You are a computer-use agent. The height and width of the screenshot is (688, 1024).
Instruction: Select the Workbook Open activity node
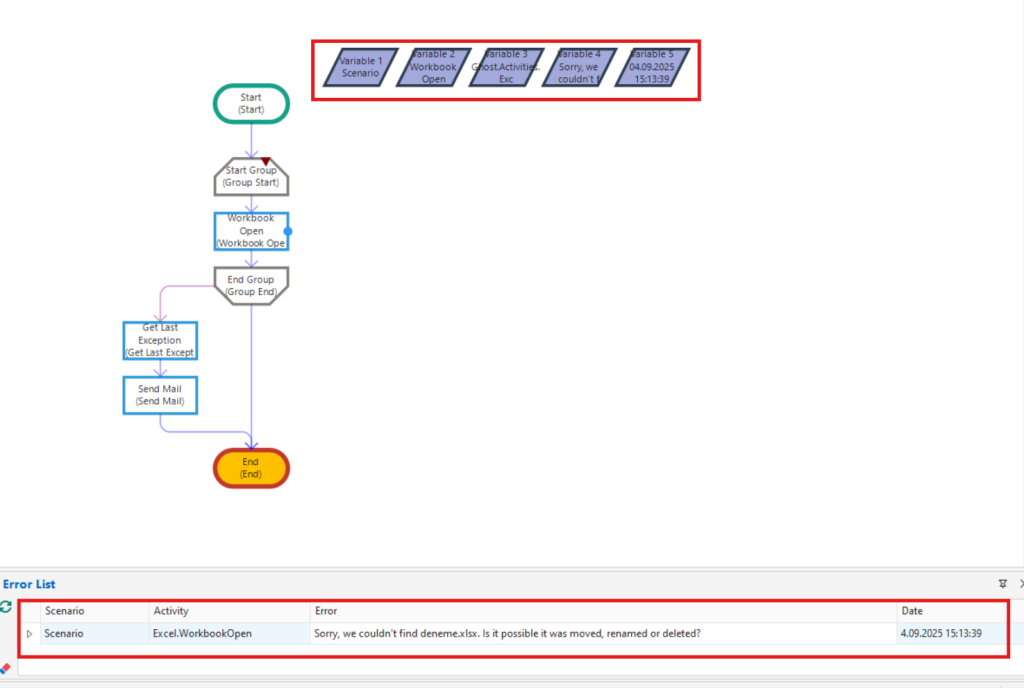251,231
